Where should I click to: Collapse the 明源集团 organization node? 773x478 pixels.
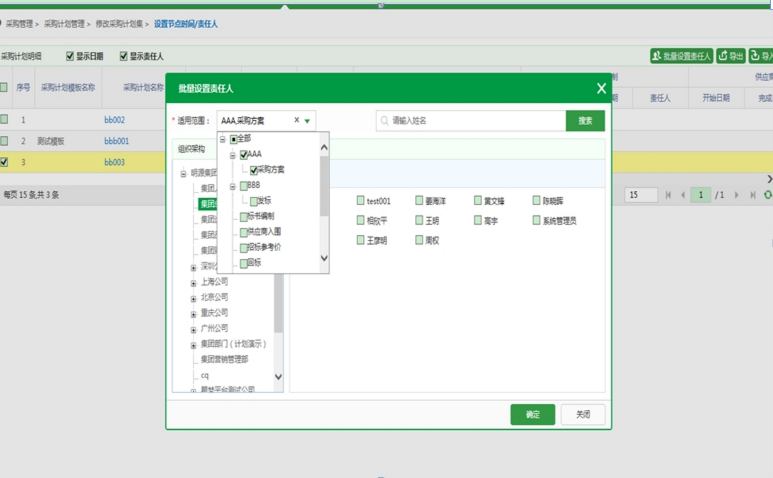coord(183,173)
